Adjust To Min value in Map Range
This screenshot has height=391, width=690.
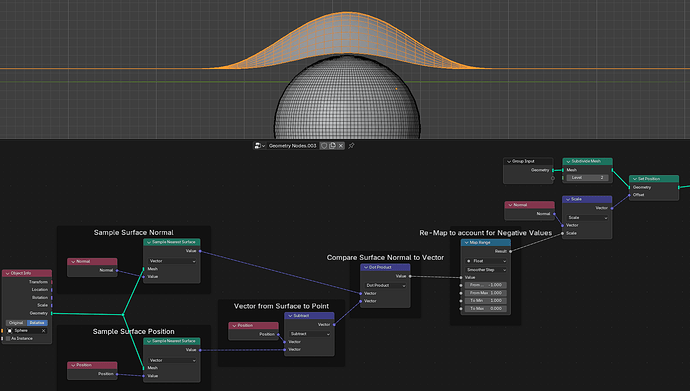tap(486, 301)
